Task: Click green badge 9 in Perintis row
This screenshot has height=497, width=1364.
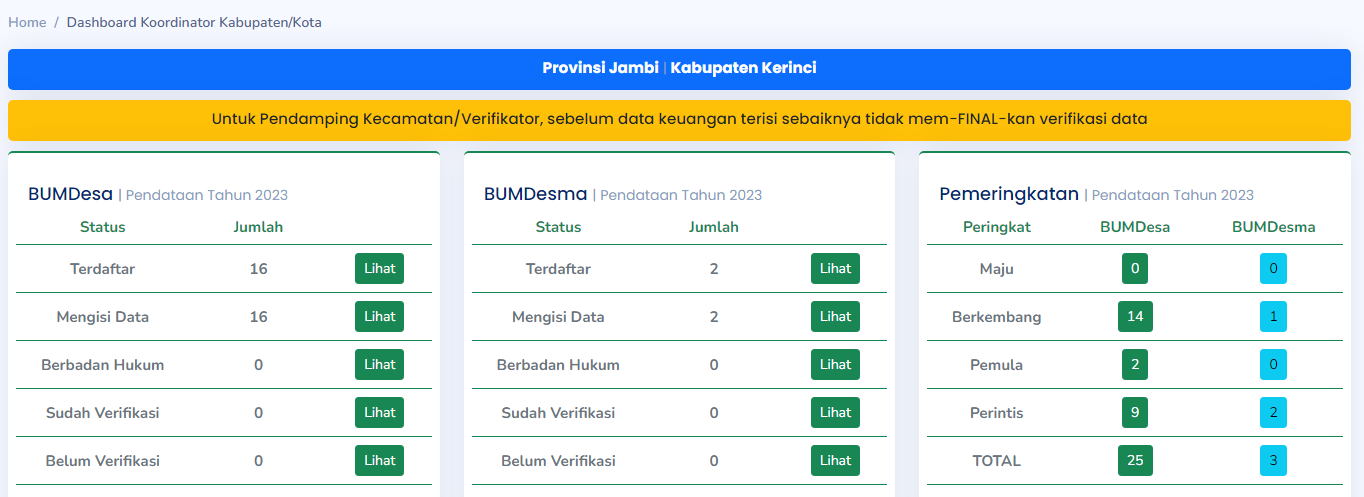Action: click(x=1135, y=413)
